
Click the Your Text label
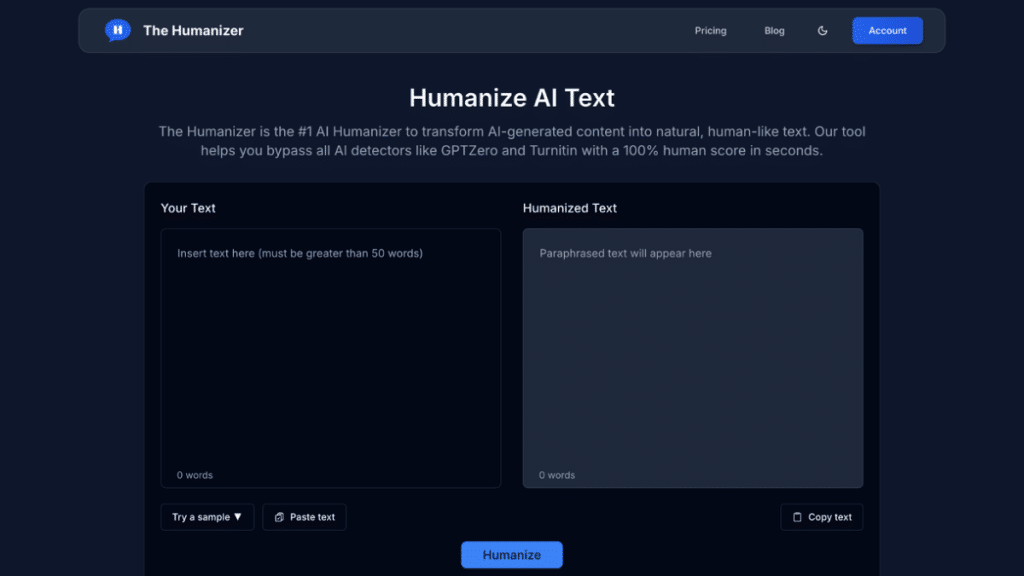click(188, 208)
